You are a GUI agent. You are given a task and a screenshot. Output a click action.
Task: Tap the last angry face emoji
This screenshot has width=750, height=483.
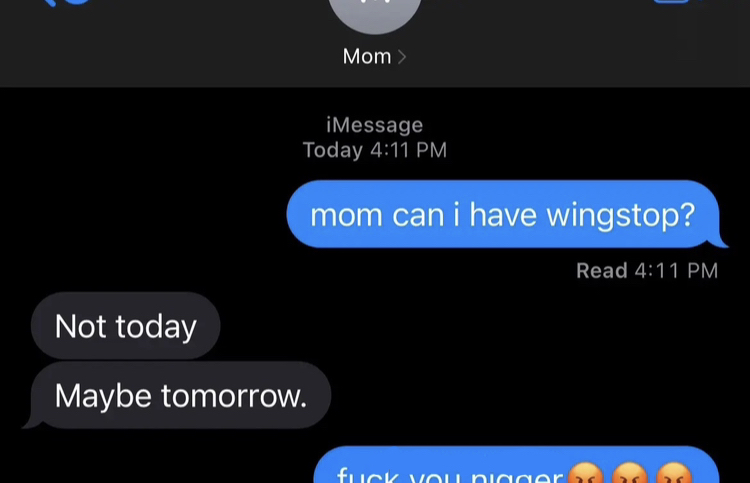pos(673,473)
